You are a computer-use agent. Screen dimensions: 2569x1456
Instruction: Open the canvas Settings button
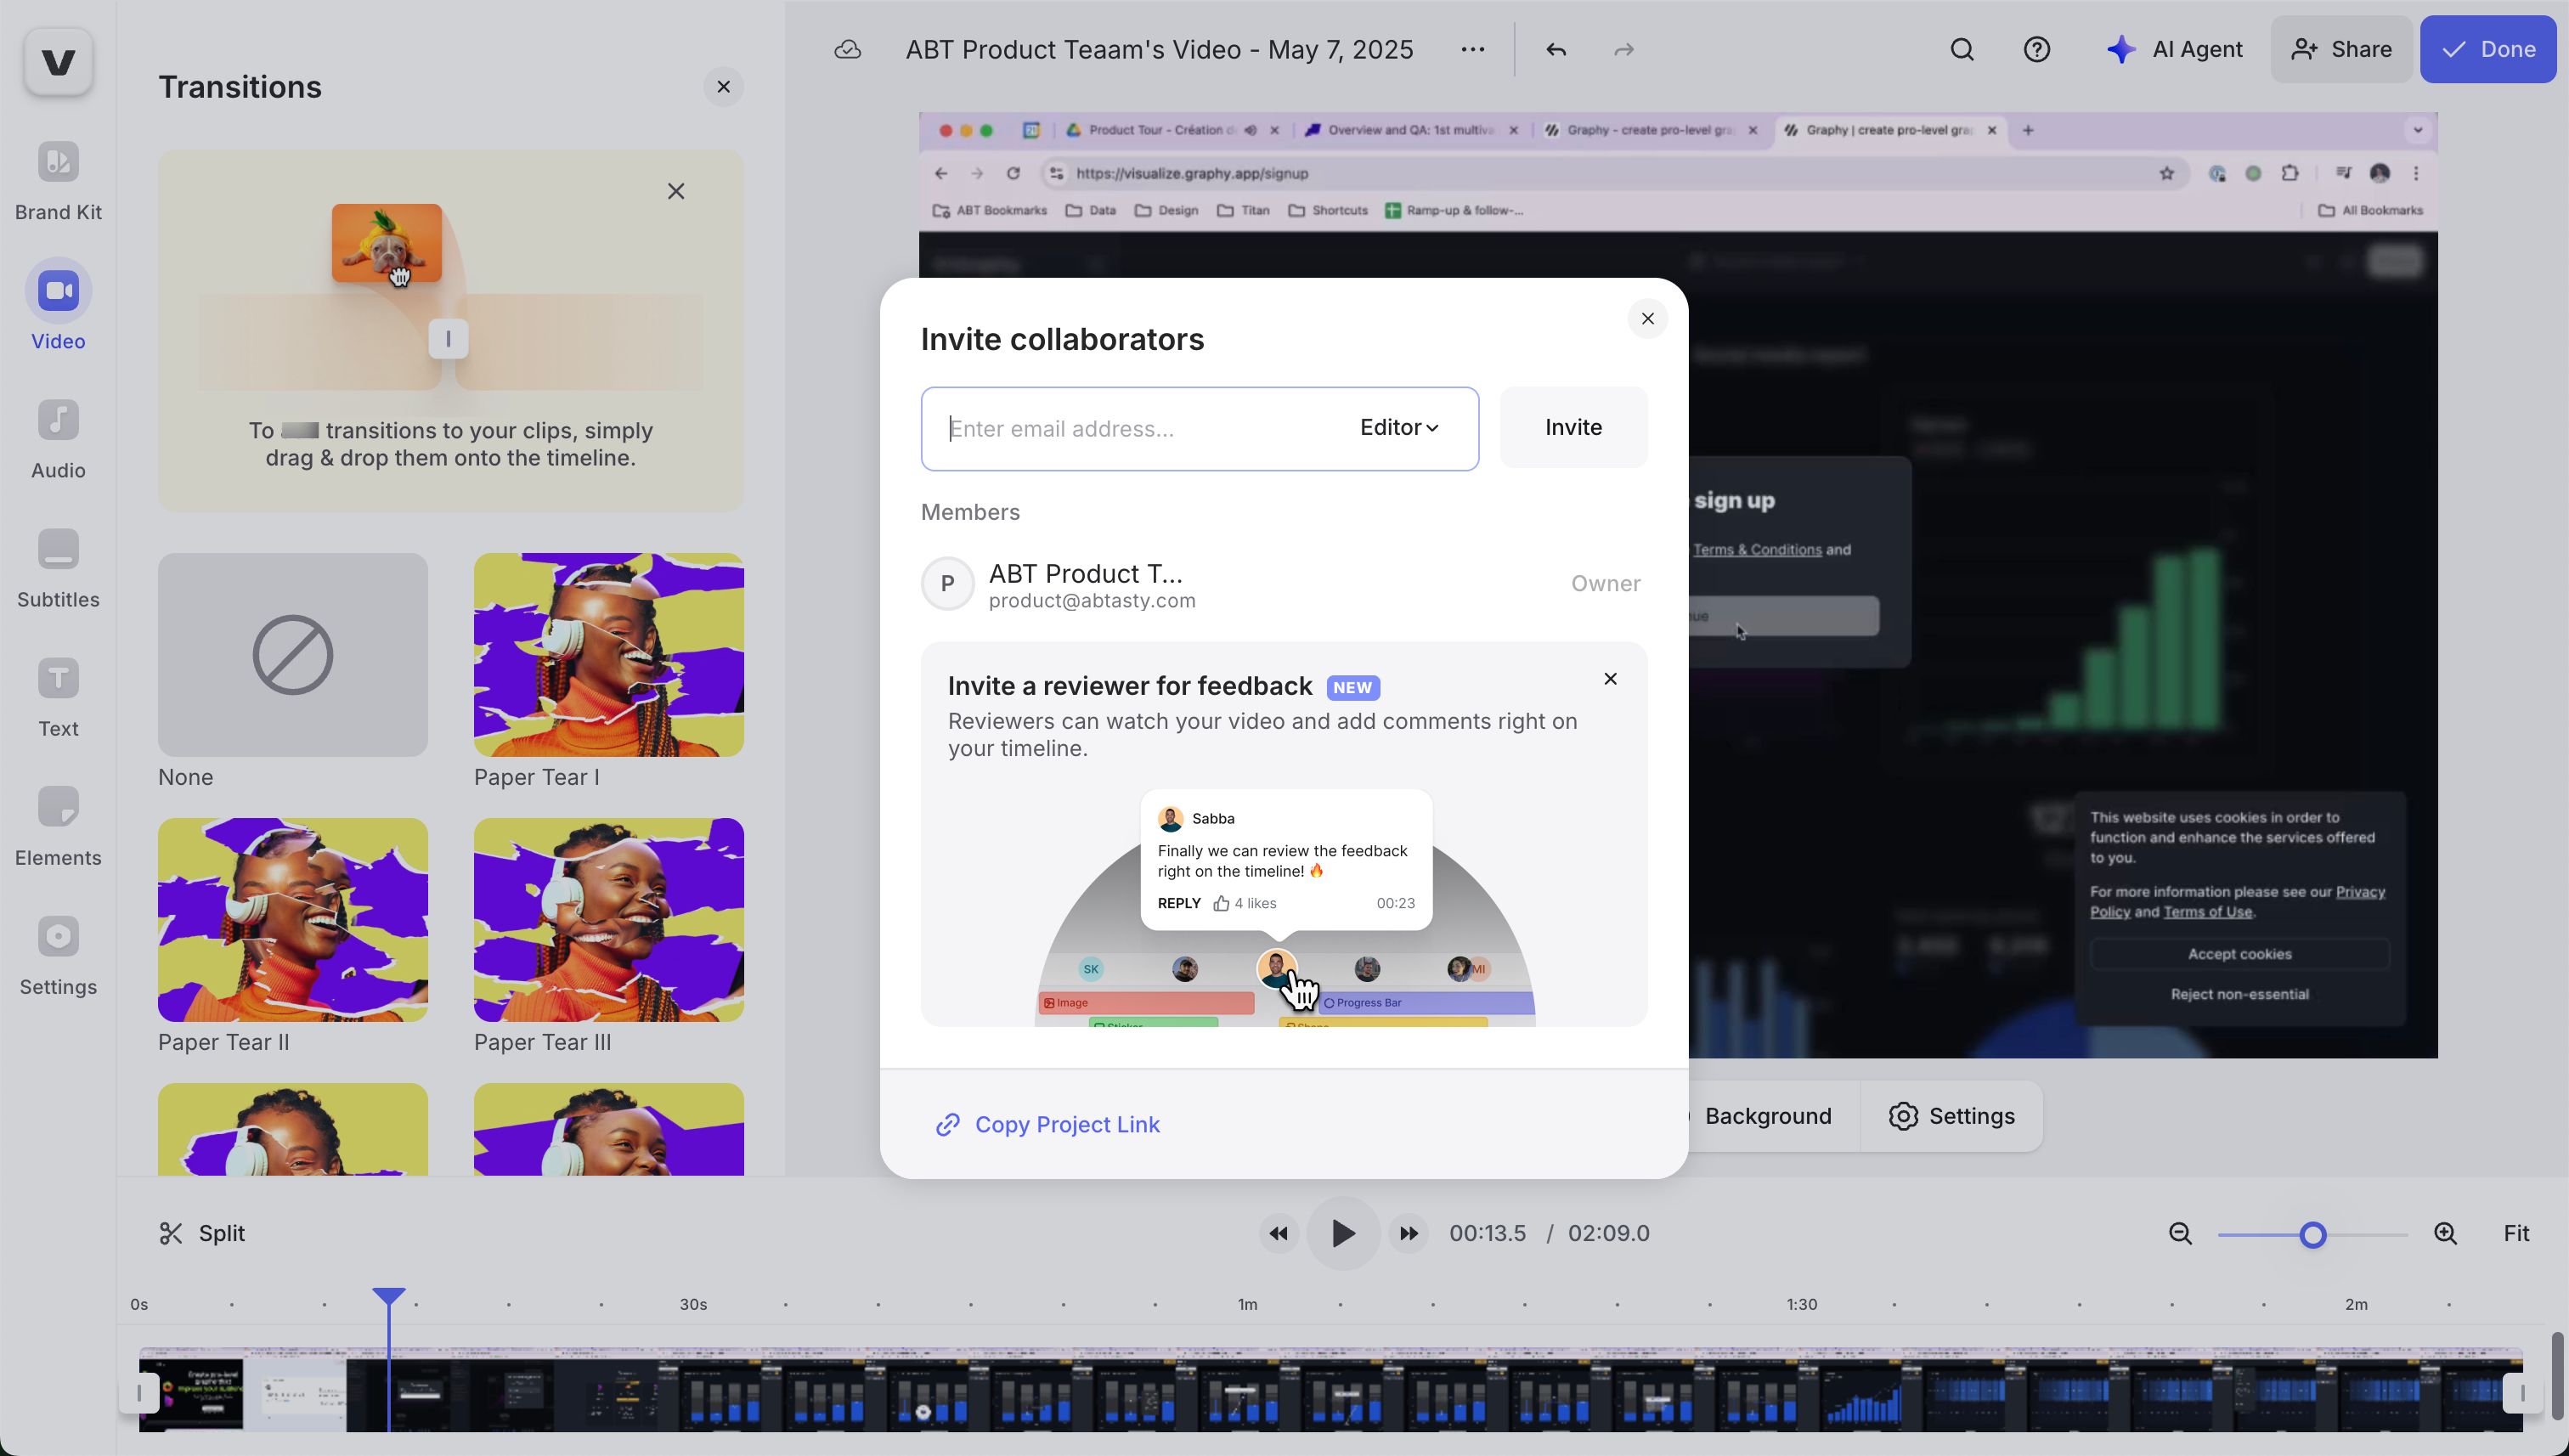coord(1951,1116)
